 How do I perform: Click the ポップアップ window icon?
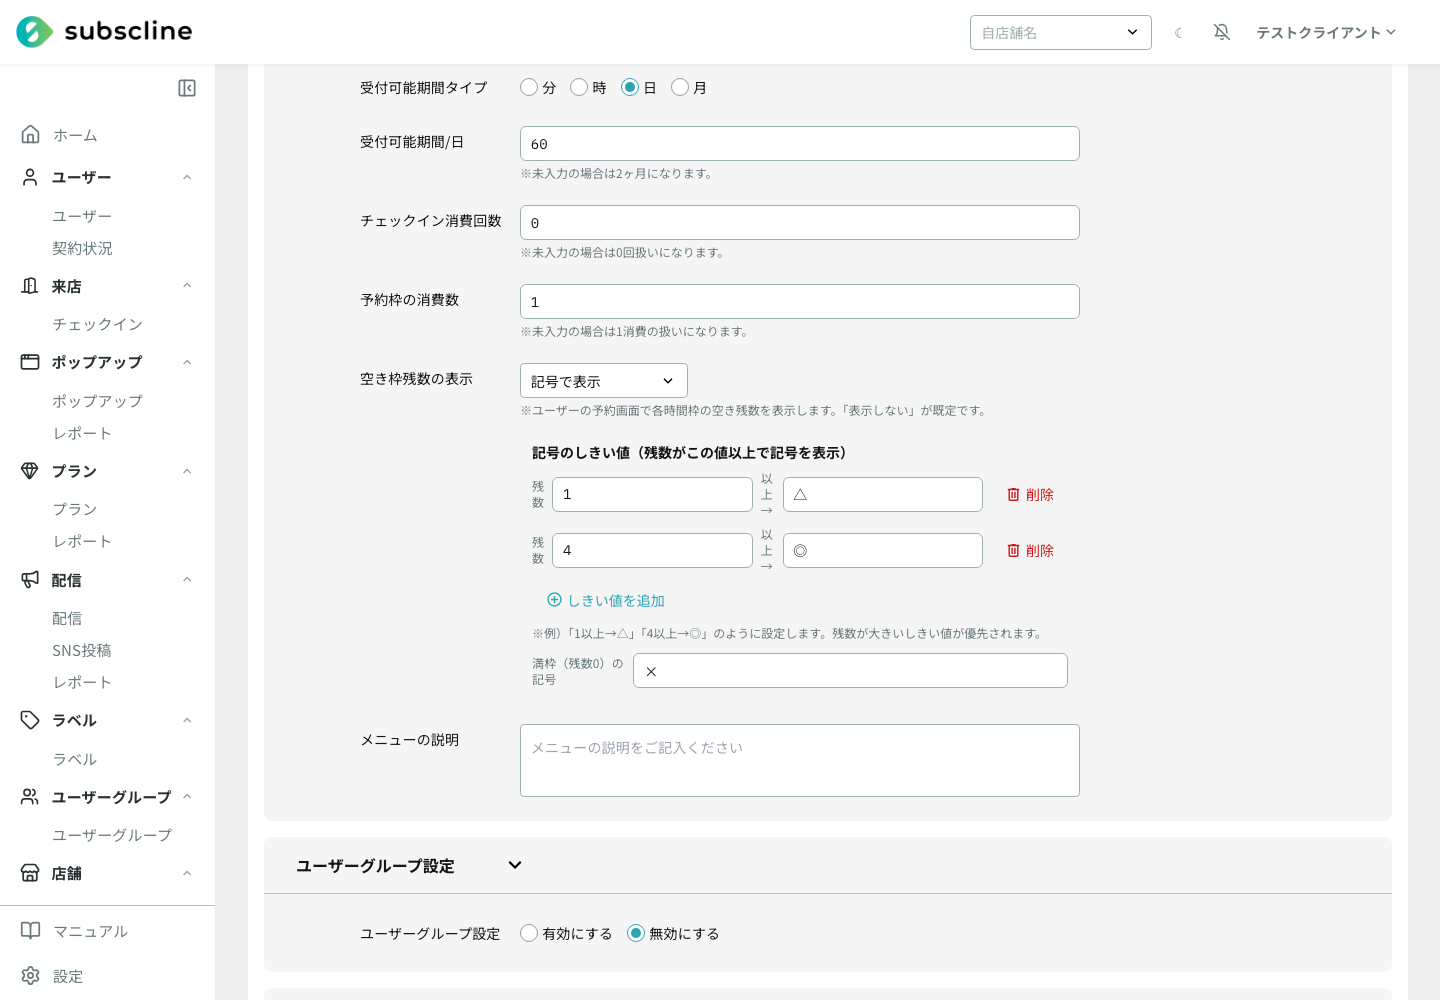[x=30, y=362]
